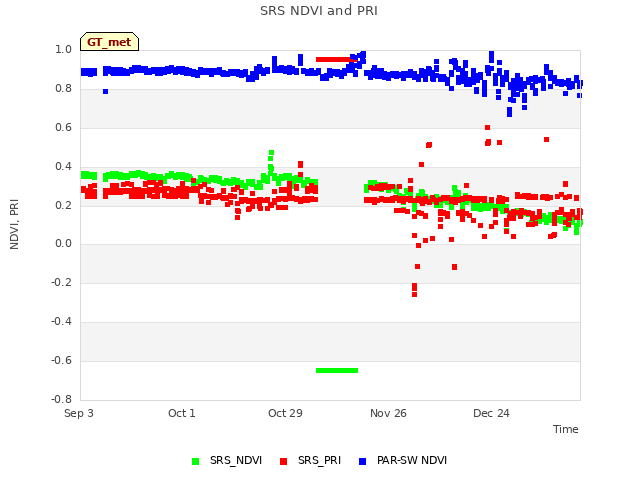640x480 pixels.
Task: Click the chart title SRS NDVI and PRI
Action: pos(319,11)
